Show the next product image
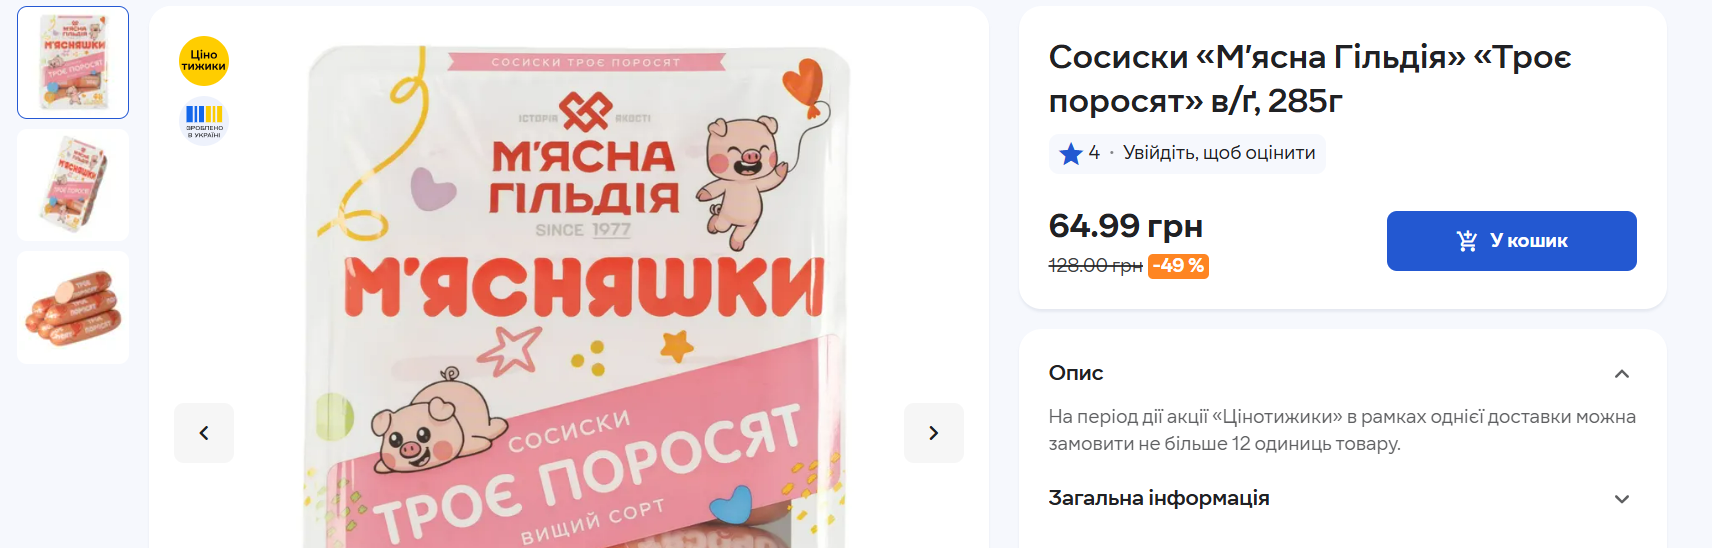Screen dimensions: 1712x548 934,433
